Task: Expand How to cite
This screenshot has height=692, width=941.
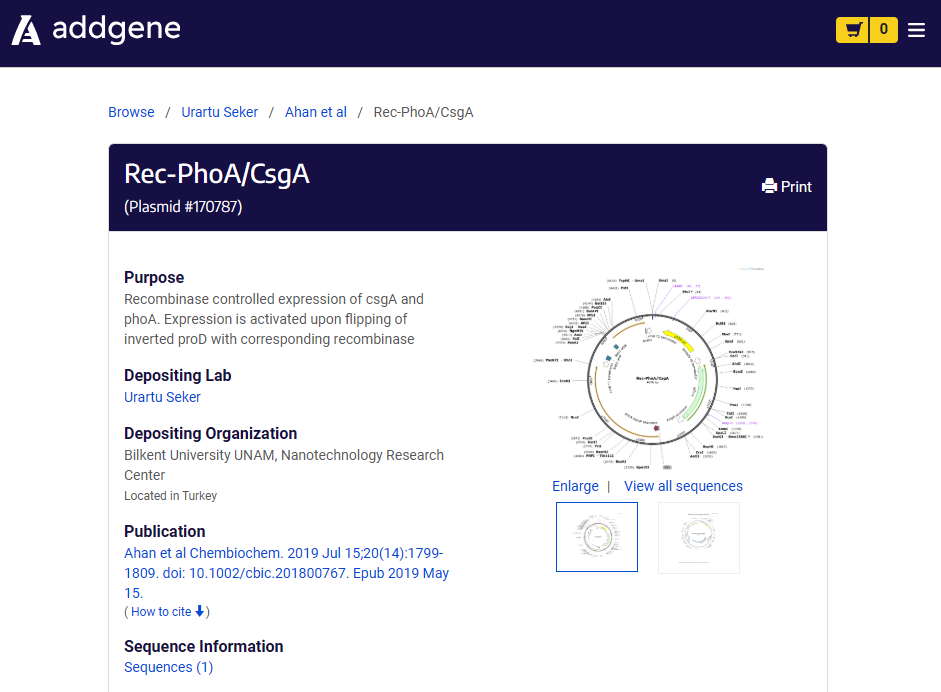Action: click(x=167, y=612)
